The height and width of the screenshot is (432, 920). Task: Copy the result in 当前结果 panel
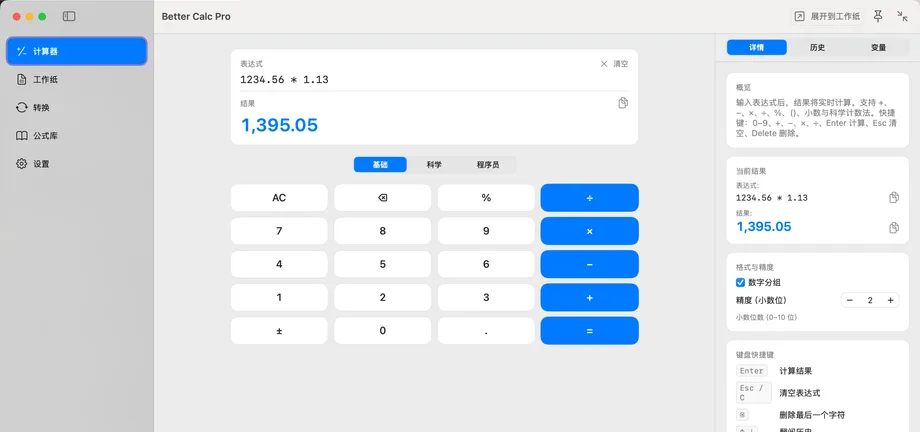point(894,227)
